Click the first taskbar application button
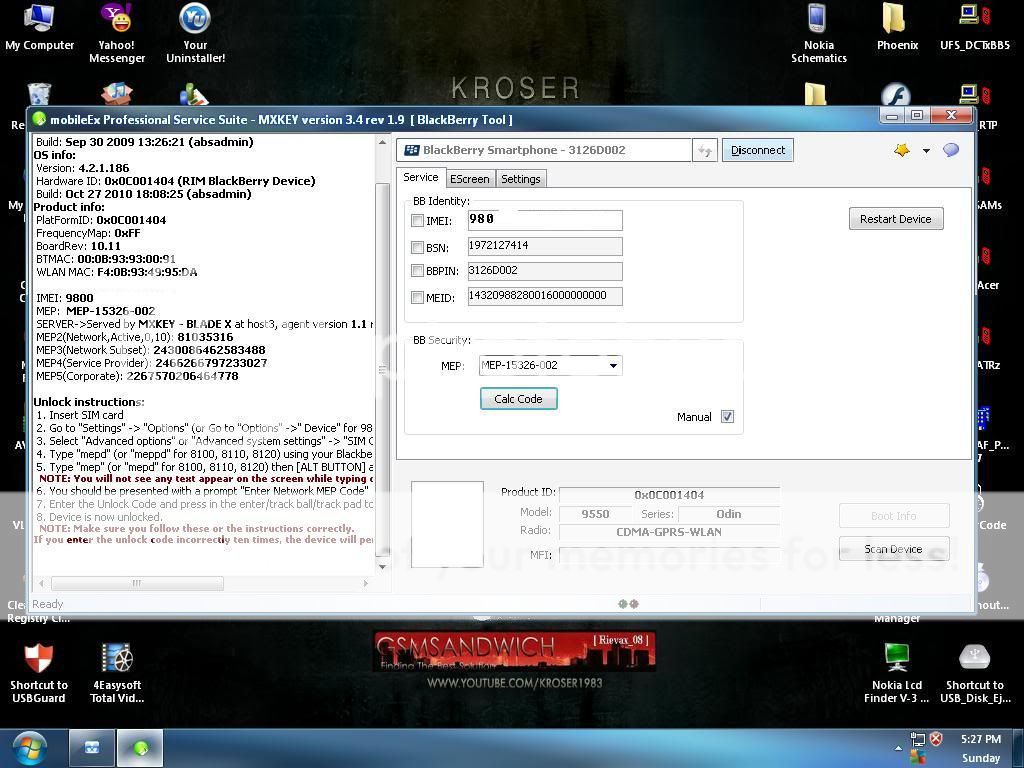The image size is (1024, 768). (92, 748)
